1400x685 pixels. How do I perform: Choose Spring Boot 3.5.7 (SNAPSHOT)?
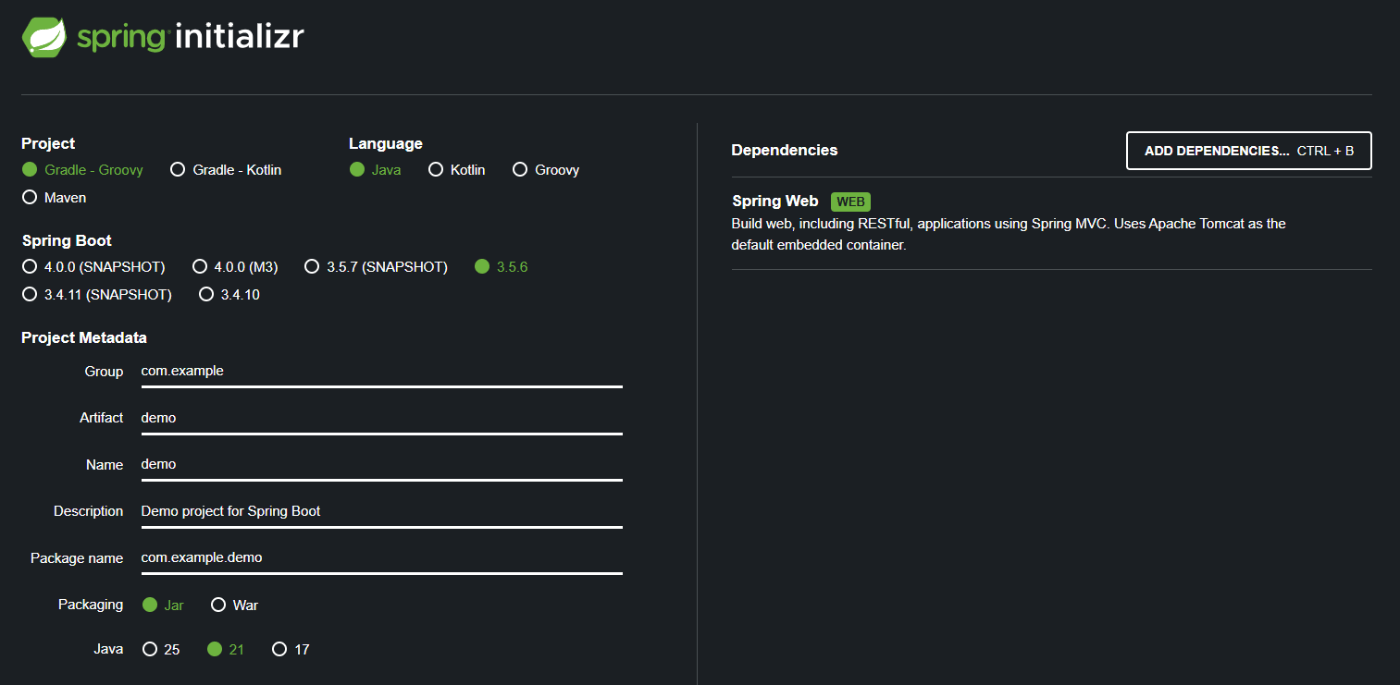[376, 267]
